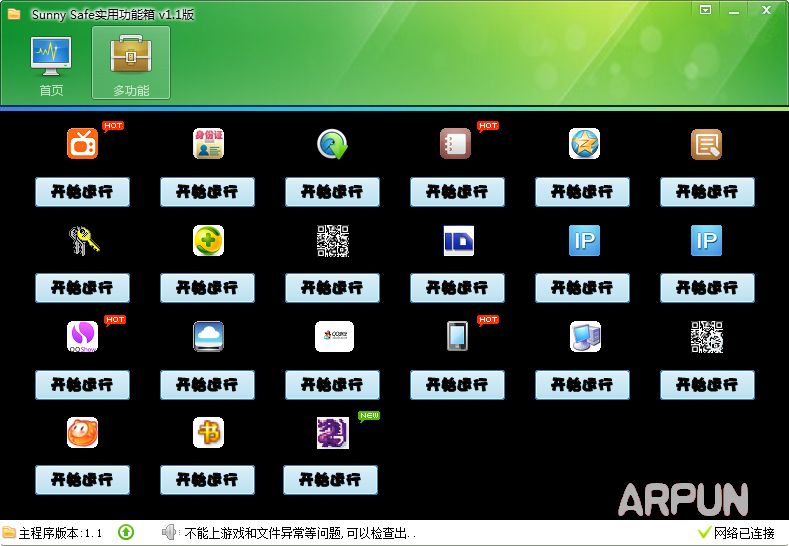Select the green download arrow globe icon

tap(333, 144)
